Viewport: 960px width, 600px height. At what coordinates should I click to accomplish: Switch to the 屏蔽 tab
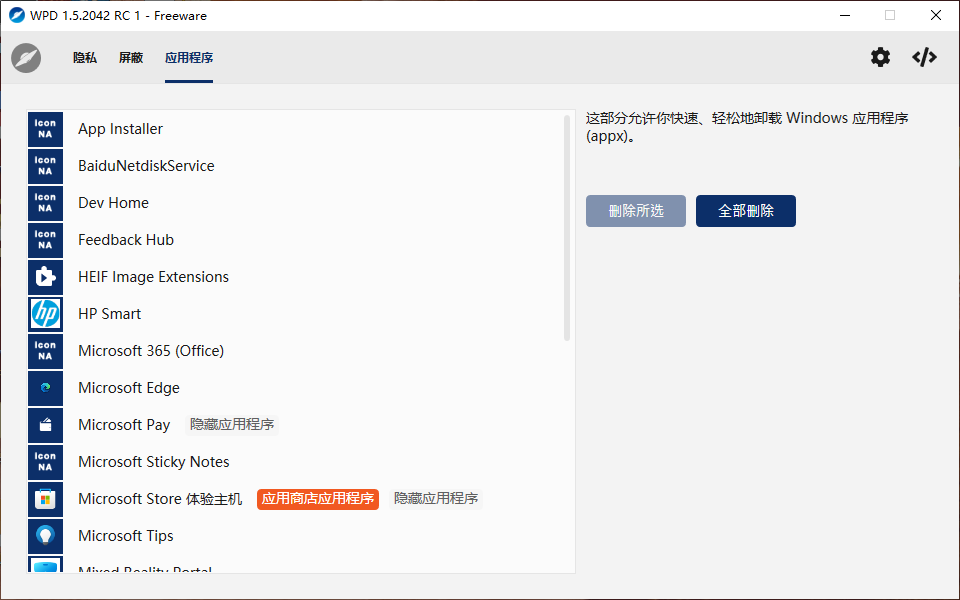(x=130, y=58)
